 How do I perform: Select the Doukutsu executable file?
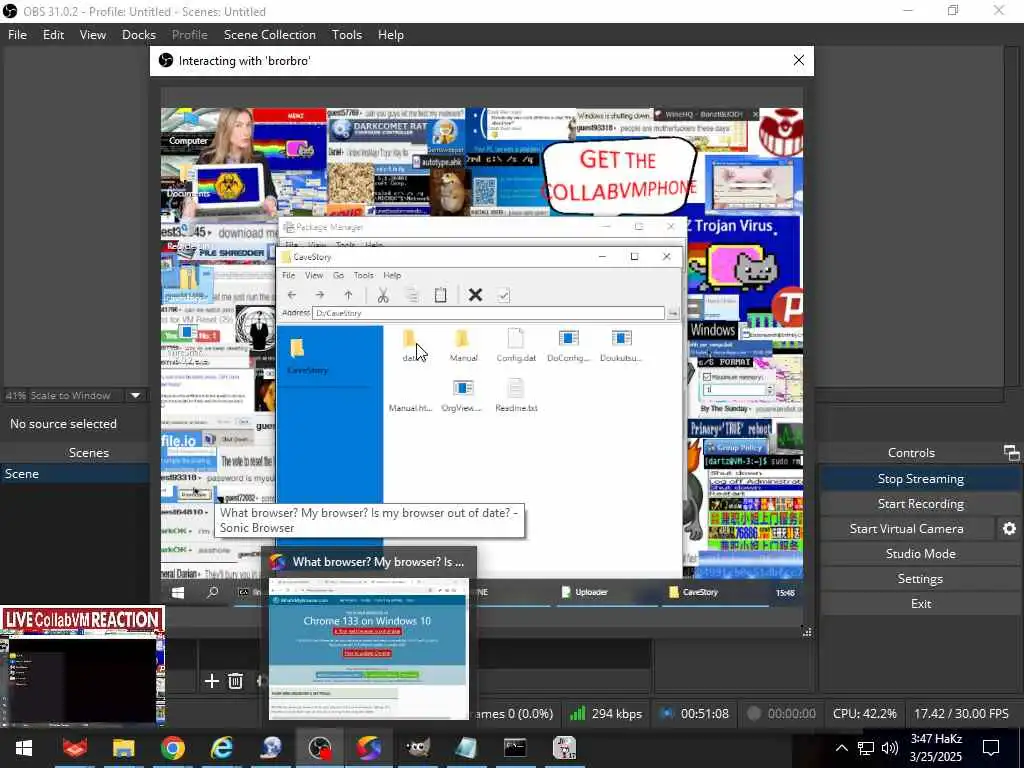click(621, 345)
